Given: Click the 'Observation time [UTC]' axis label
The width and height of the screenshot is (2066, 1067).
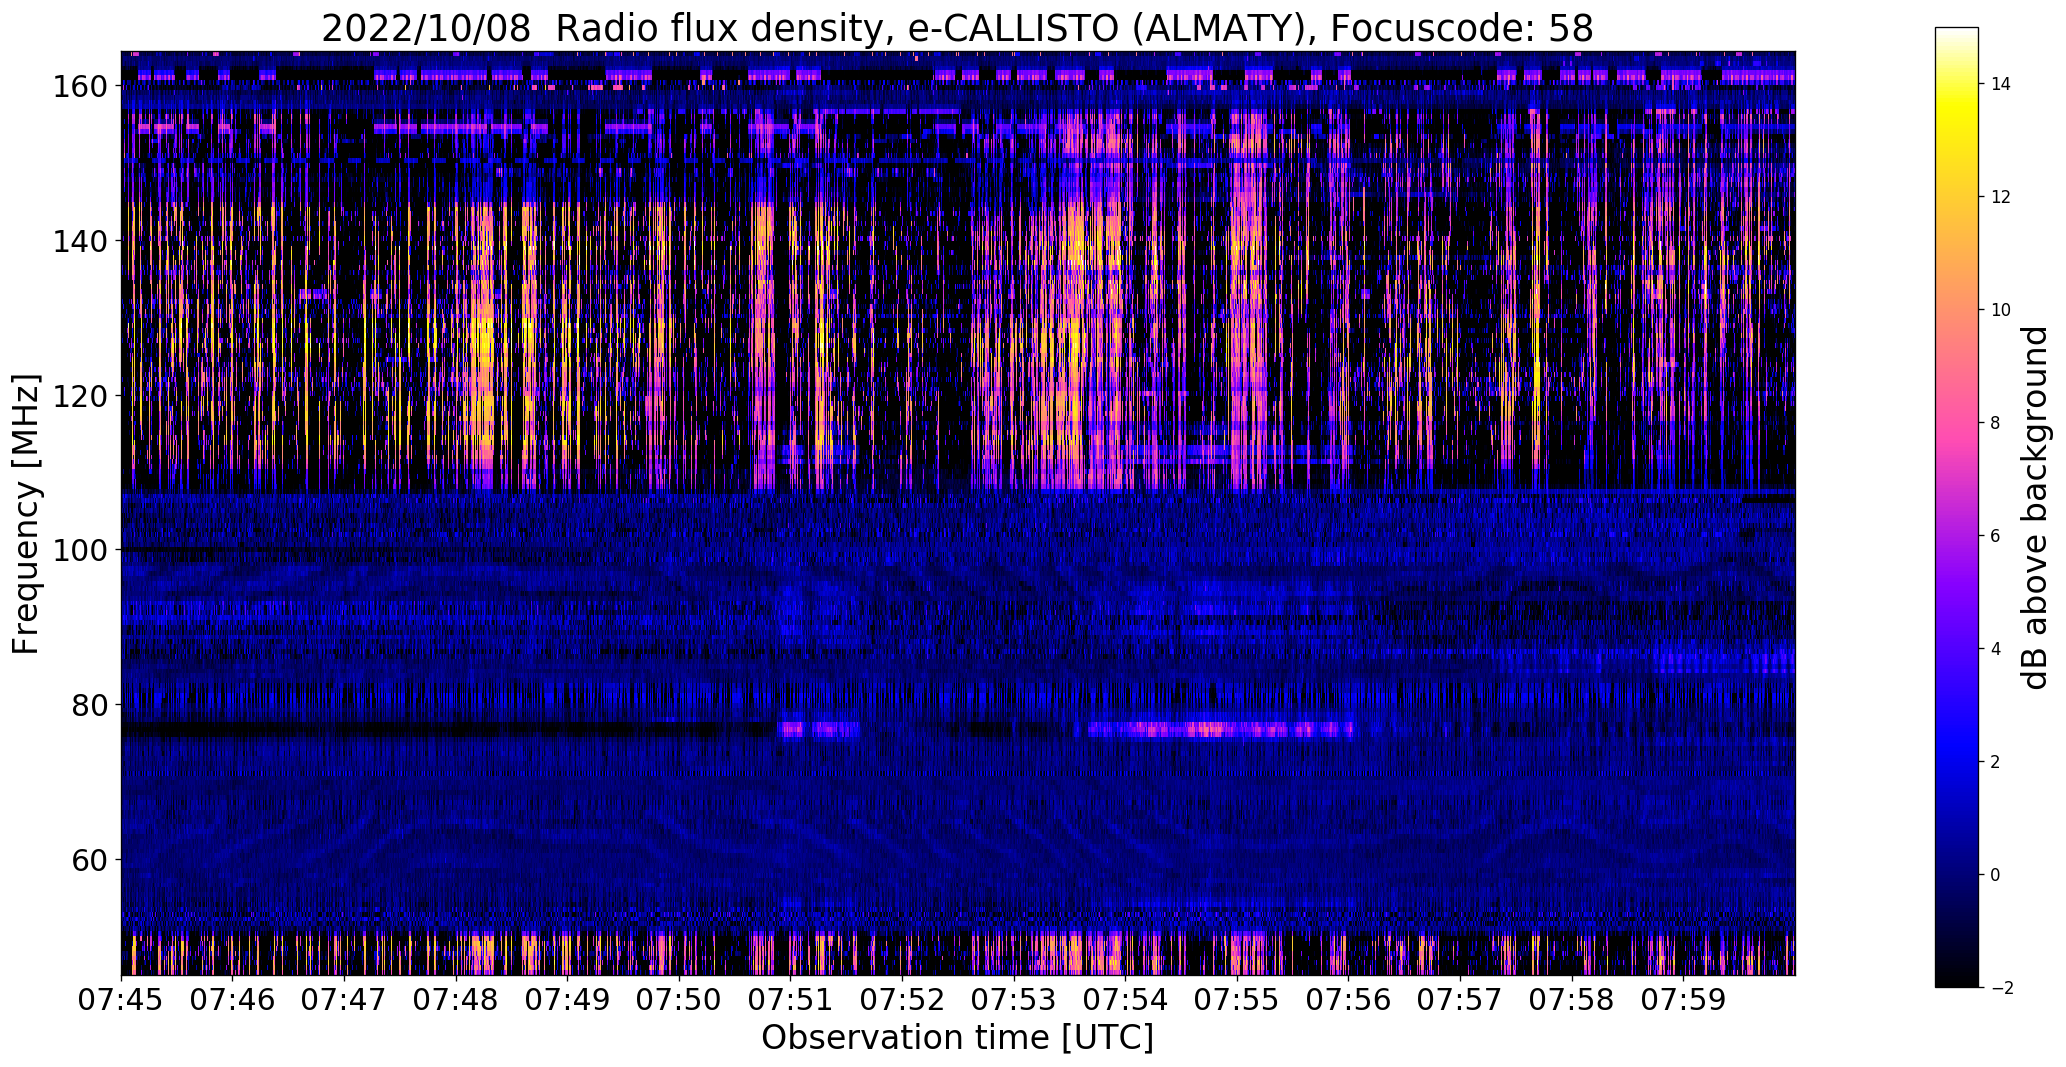Looking at the screenshot, I should pyautogui.click(x=957, y=1038).
